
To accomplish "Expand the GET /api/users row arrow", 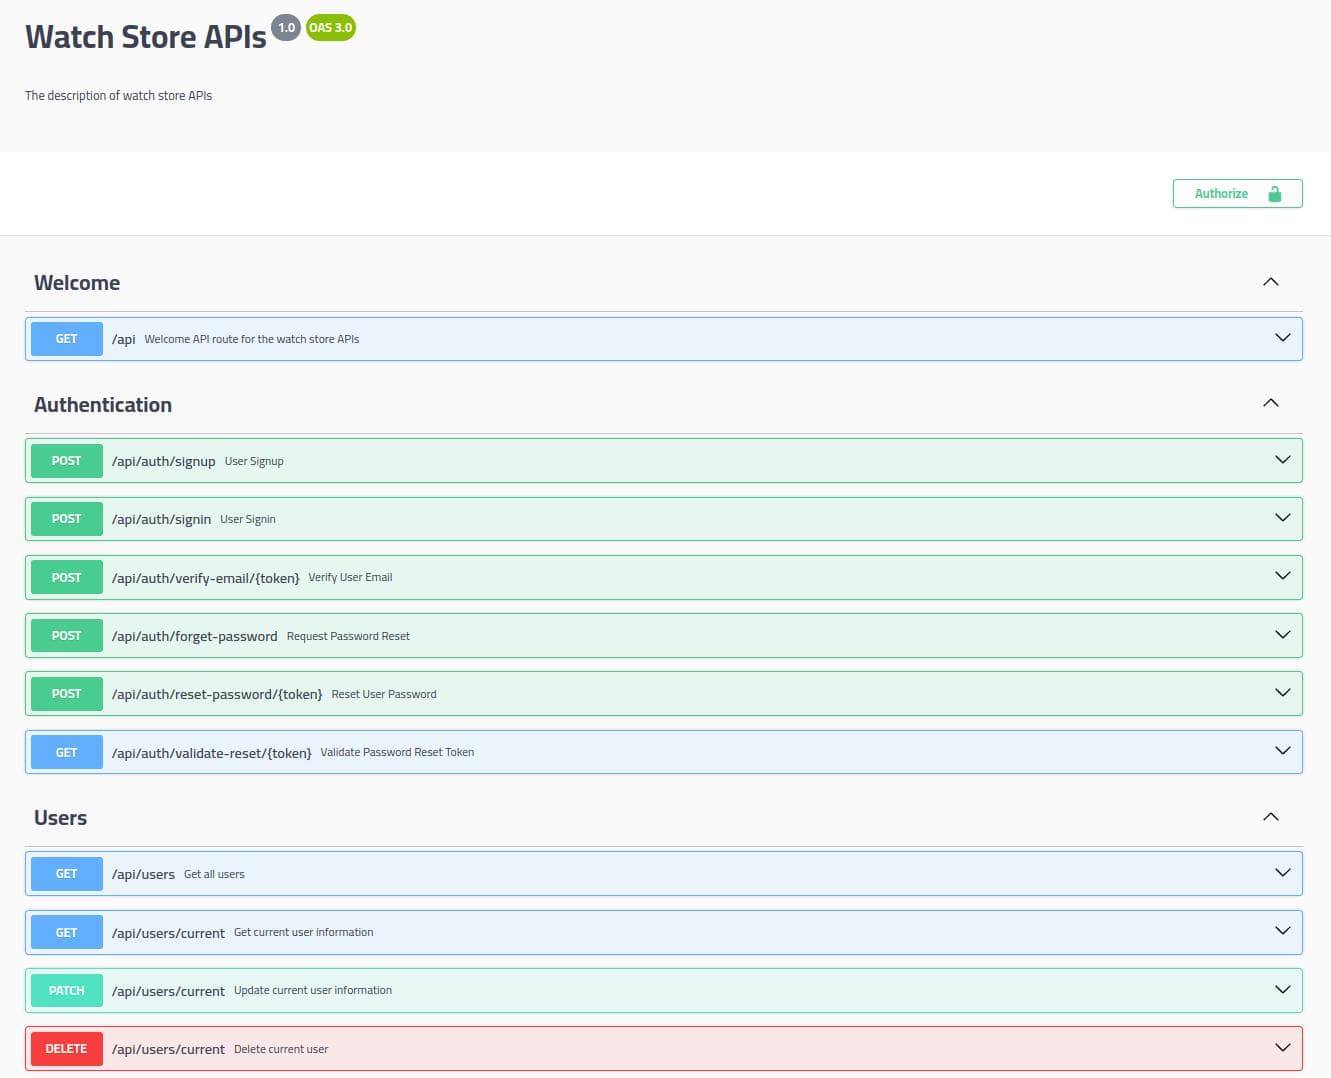I will 1283,873.
